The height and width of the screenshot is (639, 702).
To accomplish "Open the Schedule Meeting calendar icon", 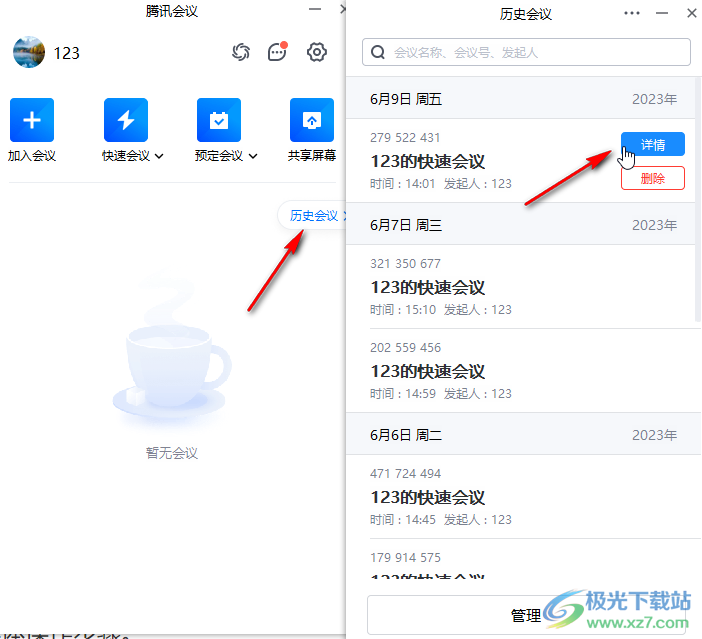I will coord(219,120).
